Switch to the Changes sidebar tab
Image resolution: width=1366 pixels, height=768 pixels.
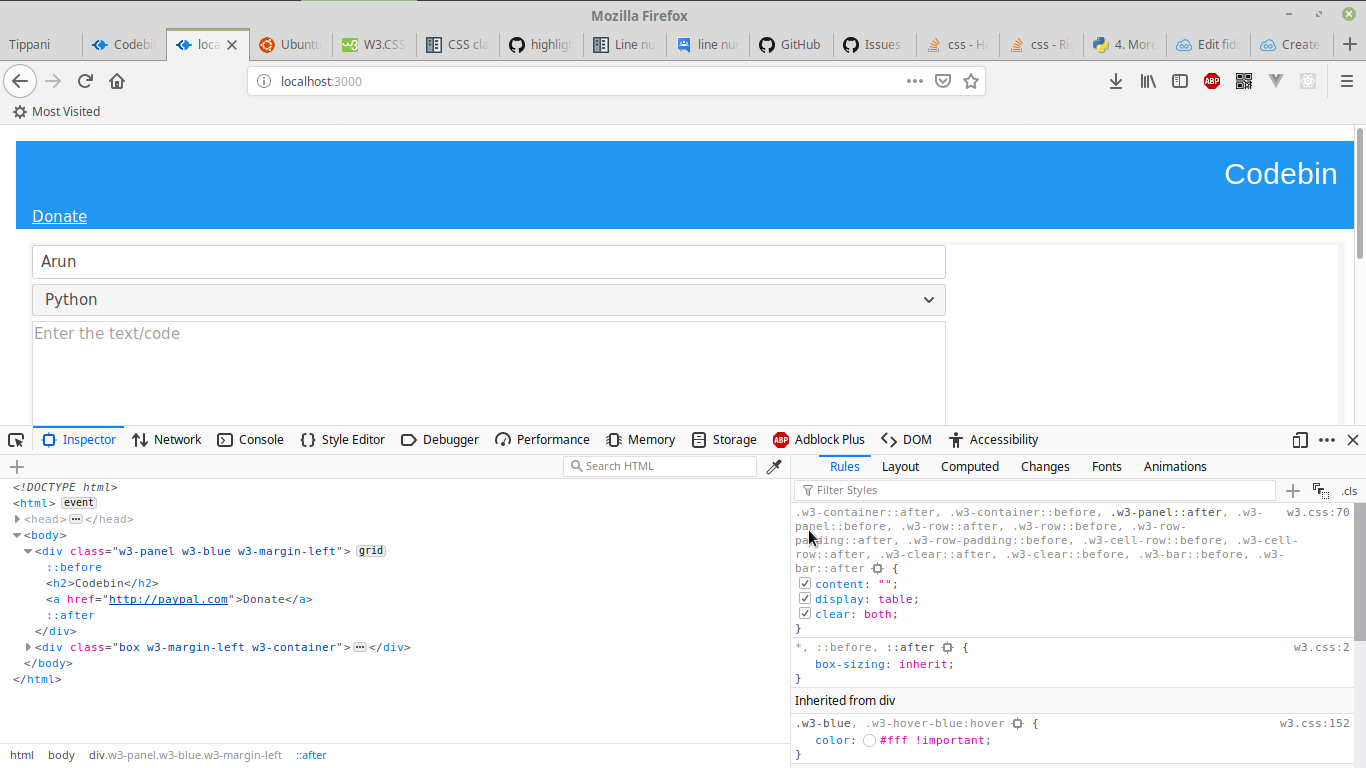tap(1045, 467)
